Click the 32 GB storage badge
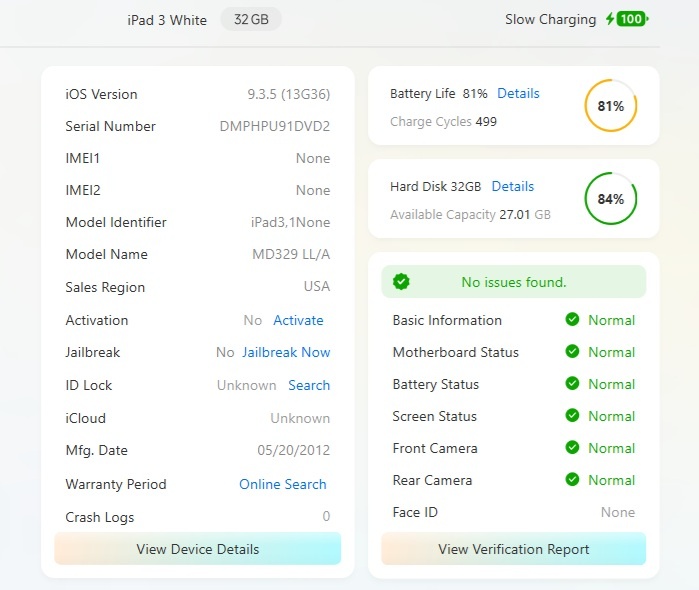The image size is (699, 590). [251, 20]
